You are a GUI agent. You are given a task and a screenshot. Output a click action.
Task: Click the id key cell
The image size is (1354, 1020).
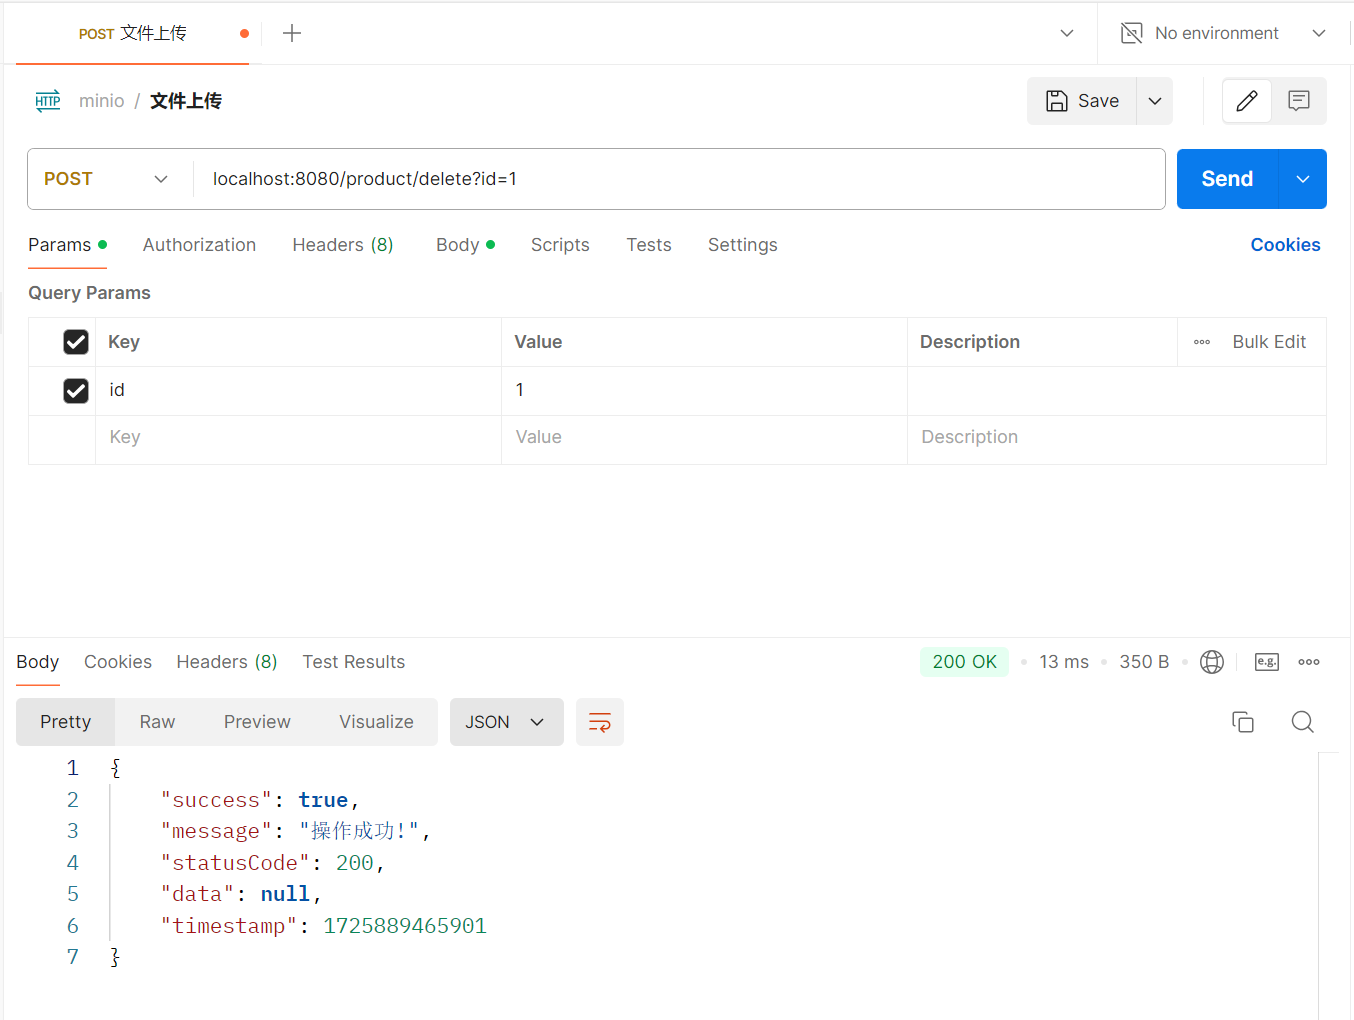(298, 390)
